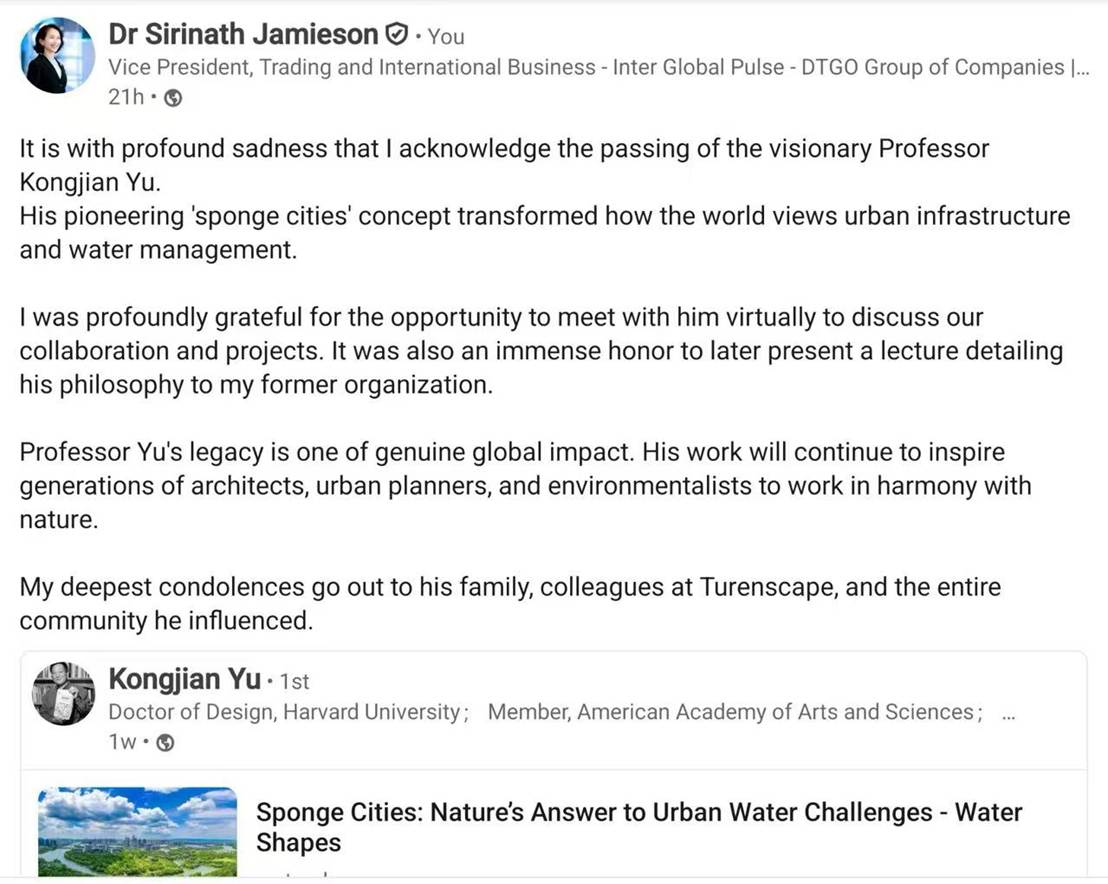Click Kongjian Yu's black-and-white profile photo
The image size is (1108, 884).
pos(63,693)
